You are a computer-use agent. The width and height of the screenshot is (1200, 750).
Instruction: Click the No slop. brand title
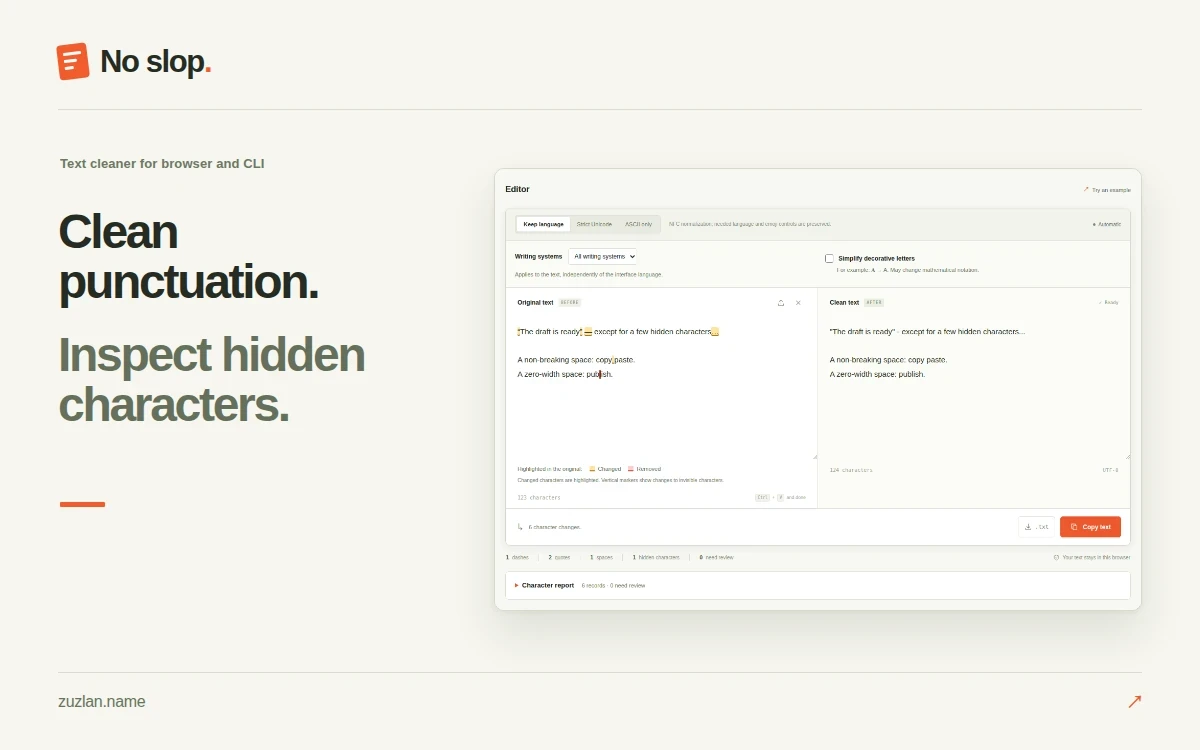coord(155,62)
